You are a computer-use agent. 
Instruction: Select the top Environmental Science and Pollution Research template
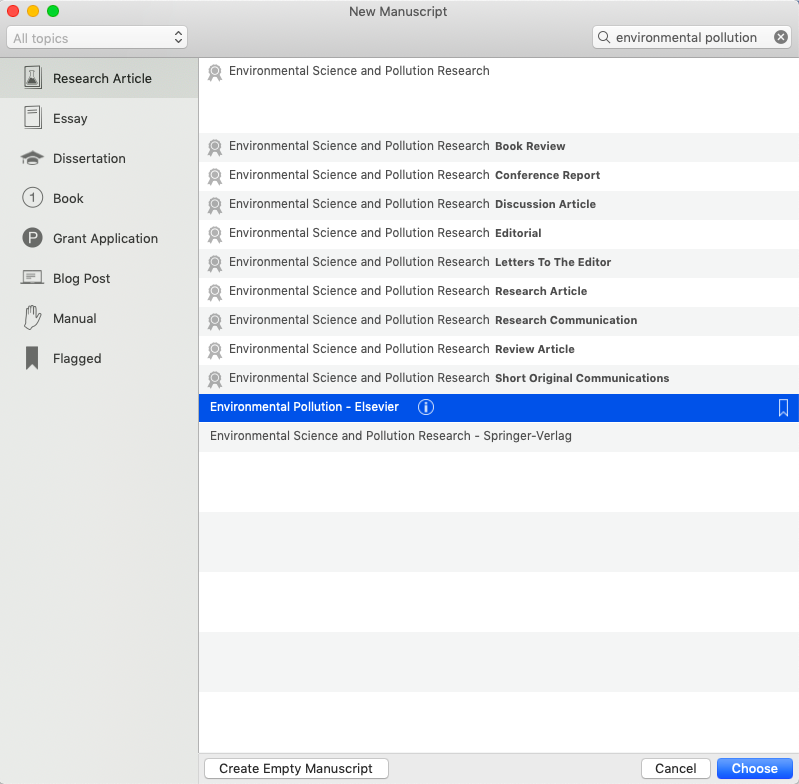(x=499, y=95)
